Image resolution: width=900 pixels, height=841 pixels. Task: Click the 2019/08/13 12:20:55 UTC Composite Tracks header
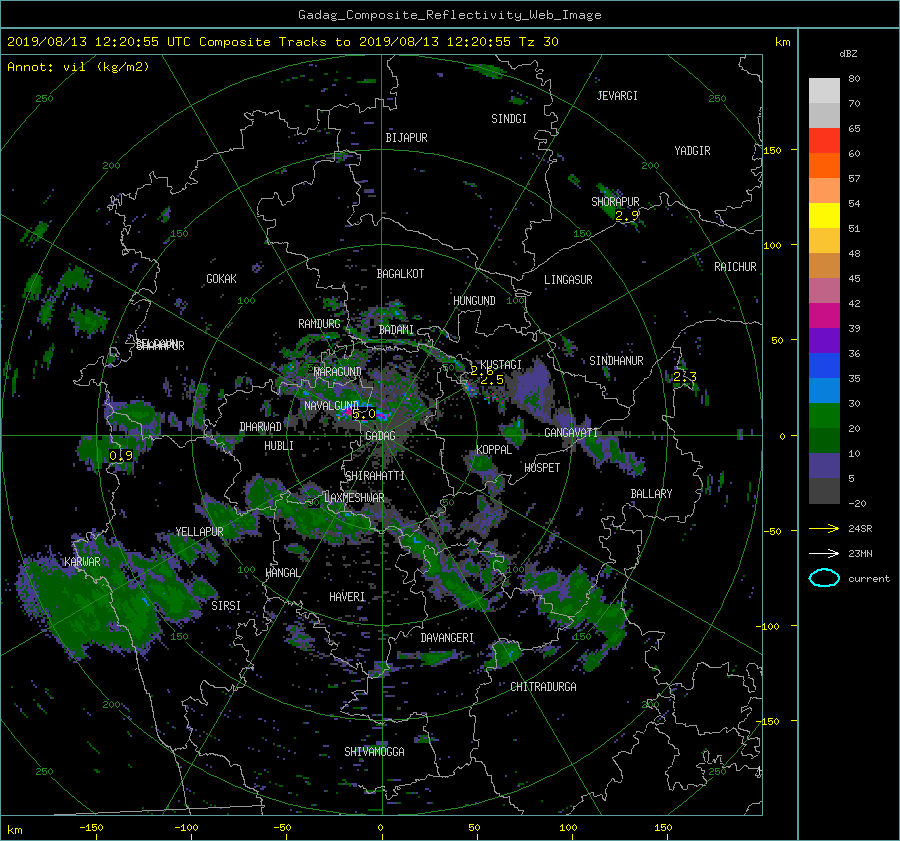(x=282, y=42)
